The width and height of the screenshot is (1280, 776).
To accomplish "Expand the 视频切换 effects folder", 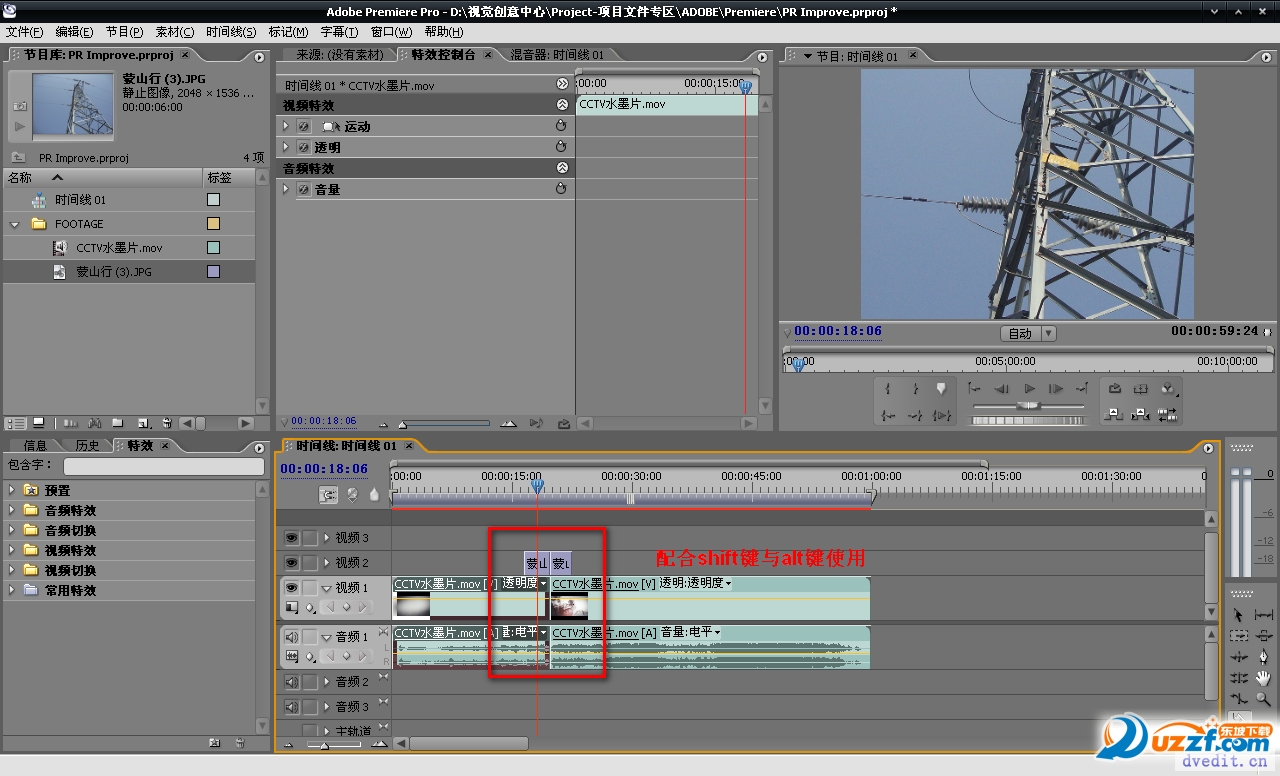I will (x=12, y=570).
